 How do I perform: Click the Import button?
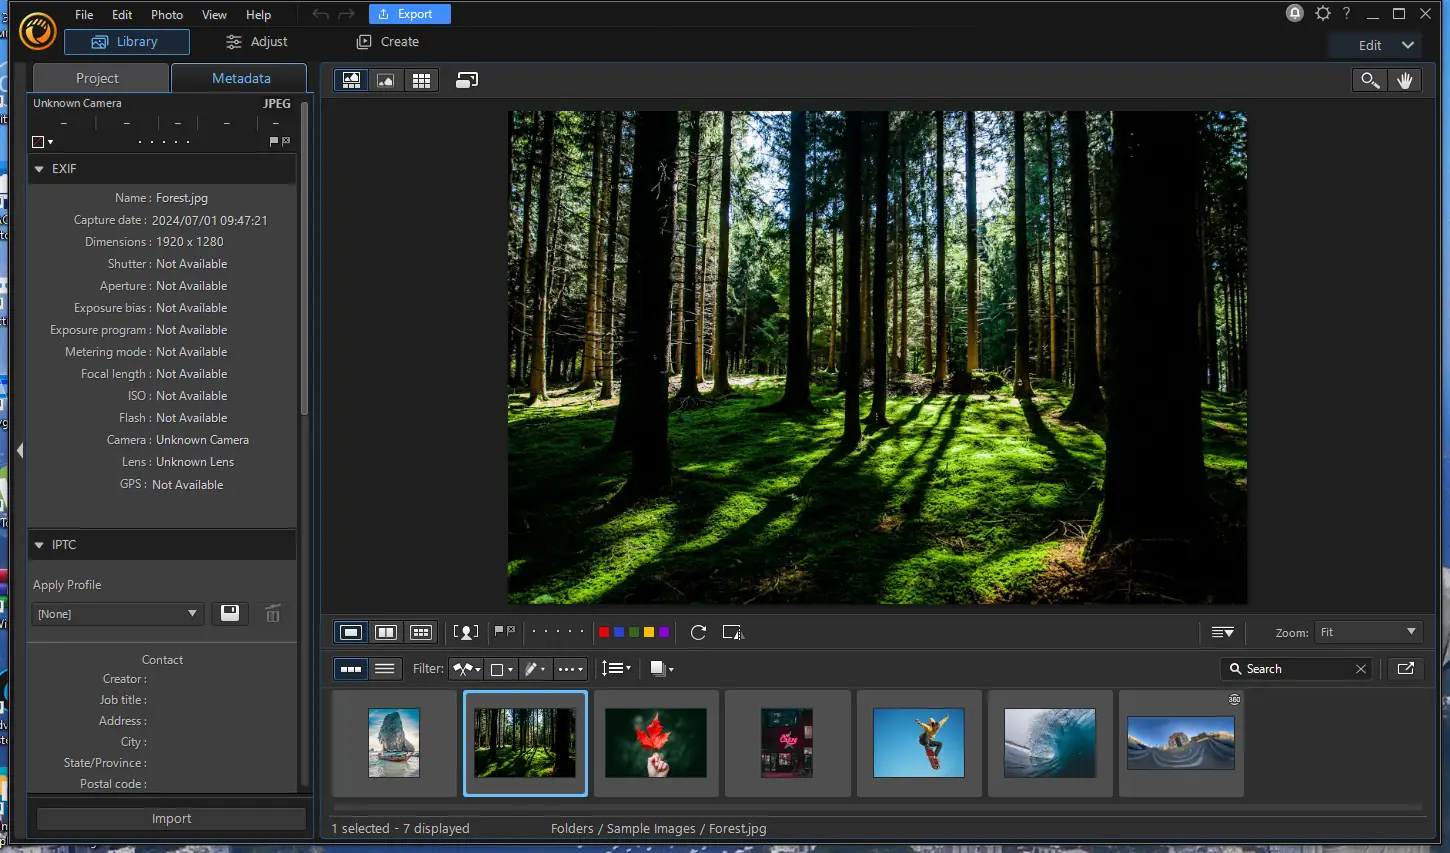coord(170,818)
